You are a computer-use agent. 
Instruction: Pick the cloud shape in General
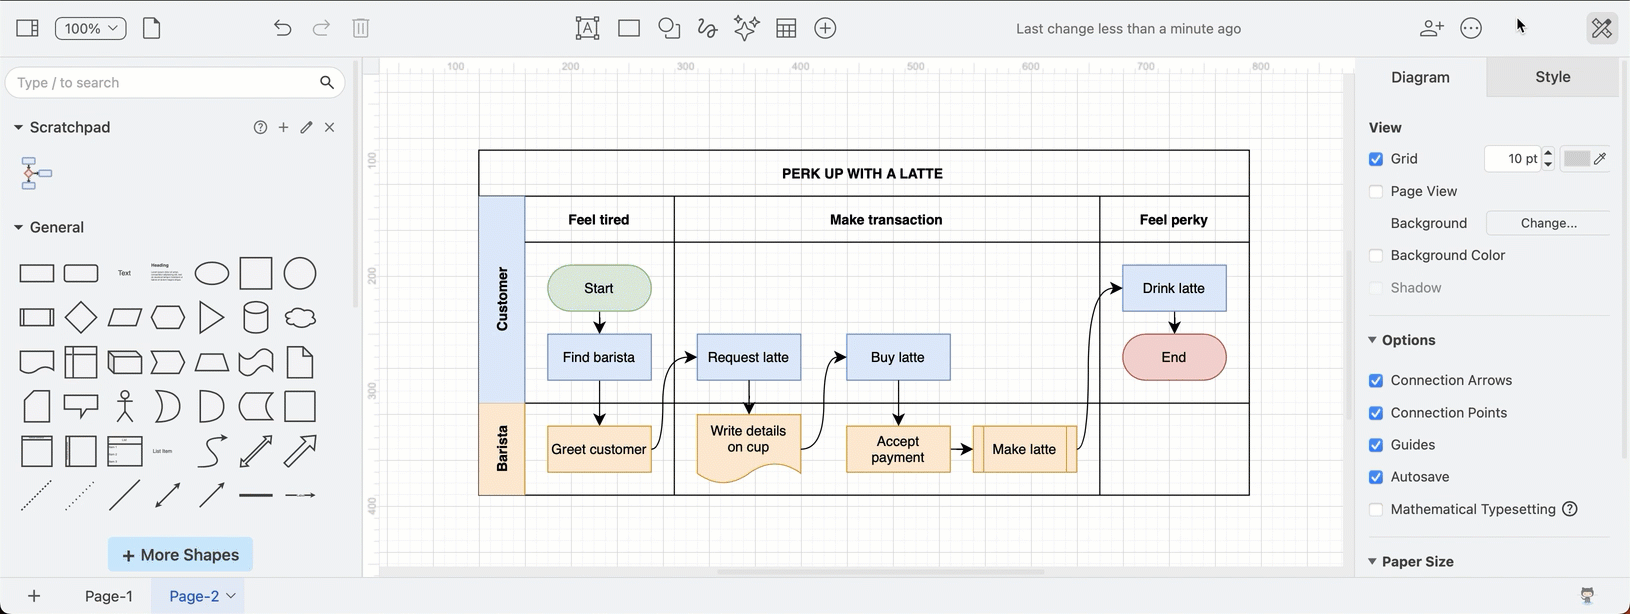[300, 318]
